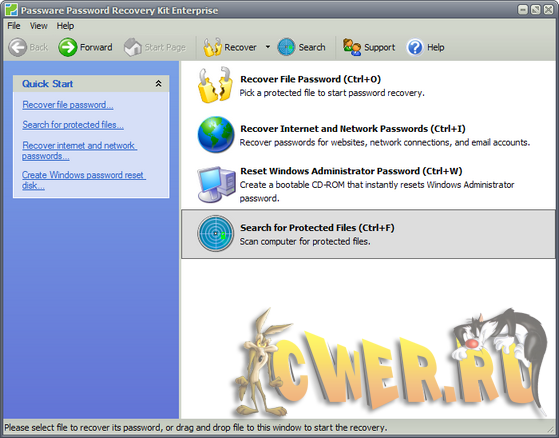Click the radar Search for Protected Files icon
The height and width of the screenshot is (438, 559).
(x=216, y=233)
